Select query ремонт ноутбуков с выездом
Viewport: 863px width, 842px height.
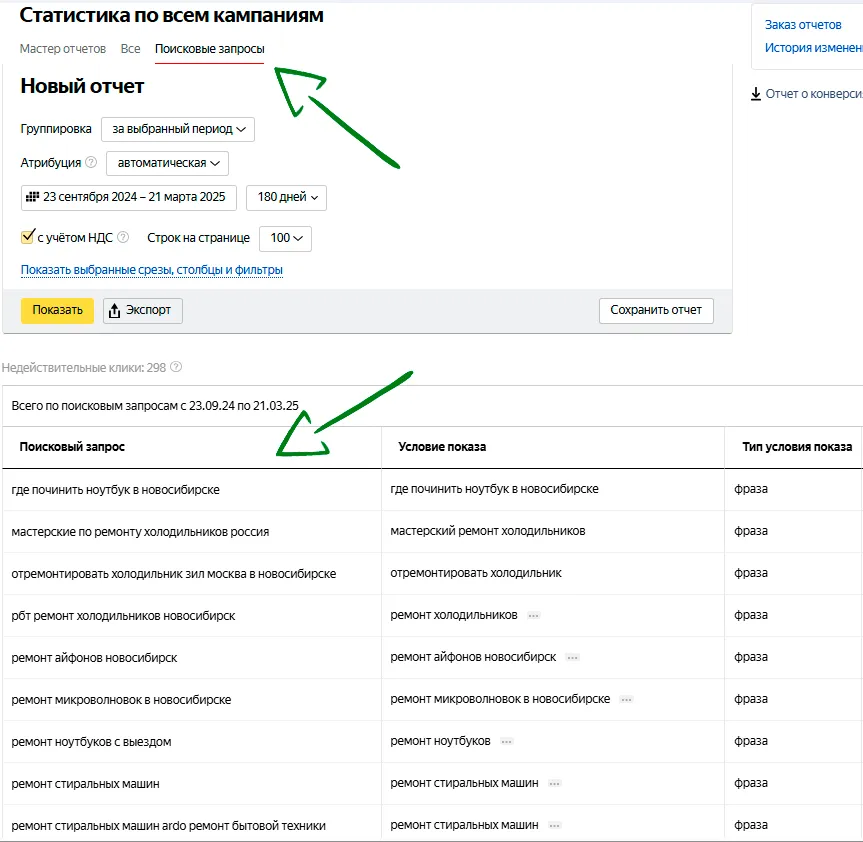coord(91,742)
